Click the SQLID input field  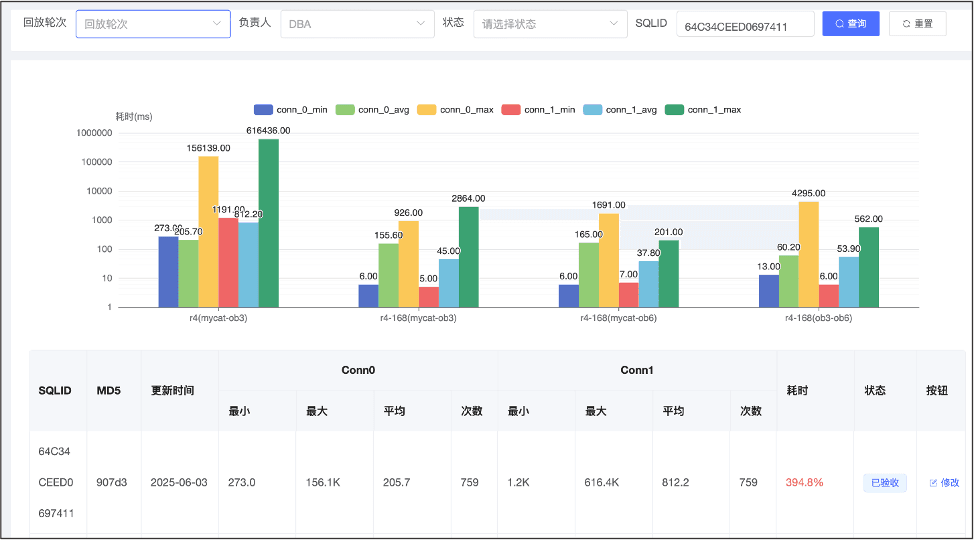tap(745, 25)
